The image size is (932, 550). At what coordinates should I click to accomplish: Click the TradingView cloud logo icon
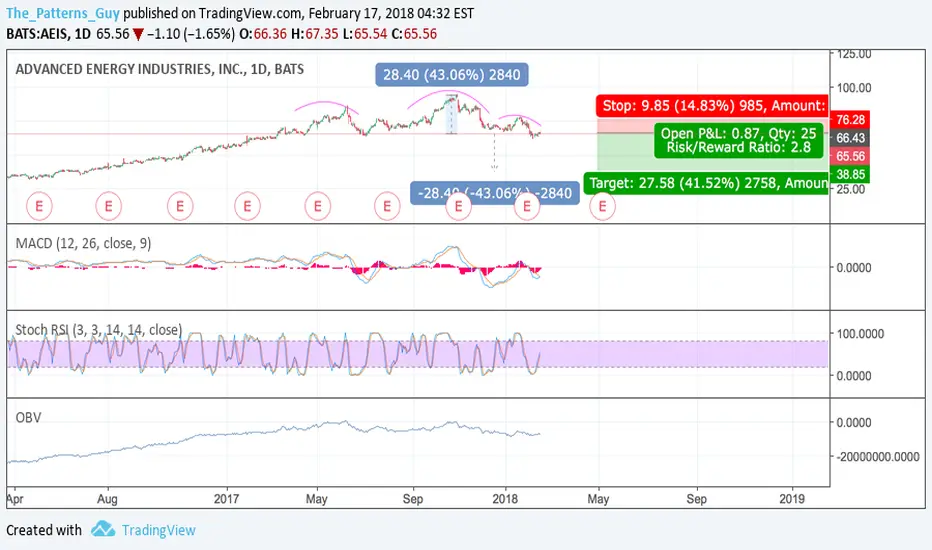(103, 529)
